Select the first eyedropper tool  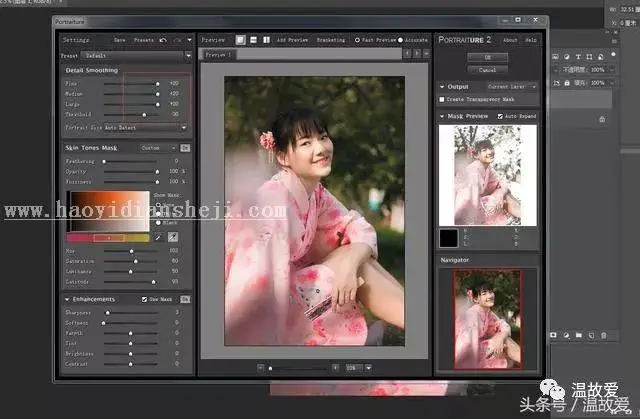[159, 237]
